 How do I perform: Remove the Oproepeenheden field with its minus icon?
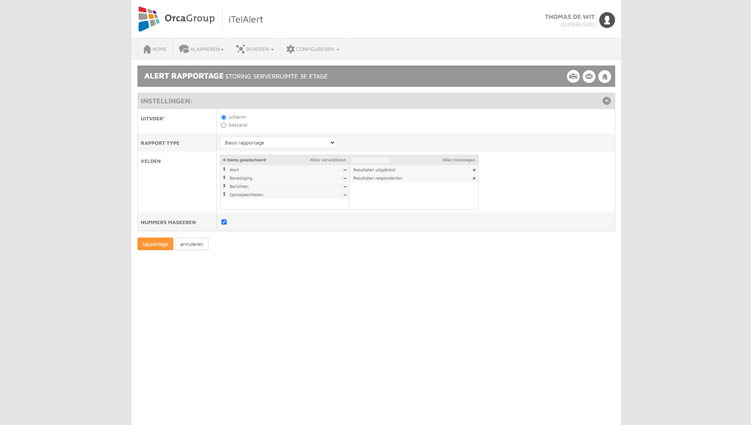[345, 195]
